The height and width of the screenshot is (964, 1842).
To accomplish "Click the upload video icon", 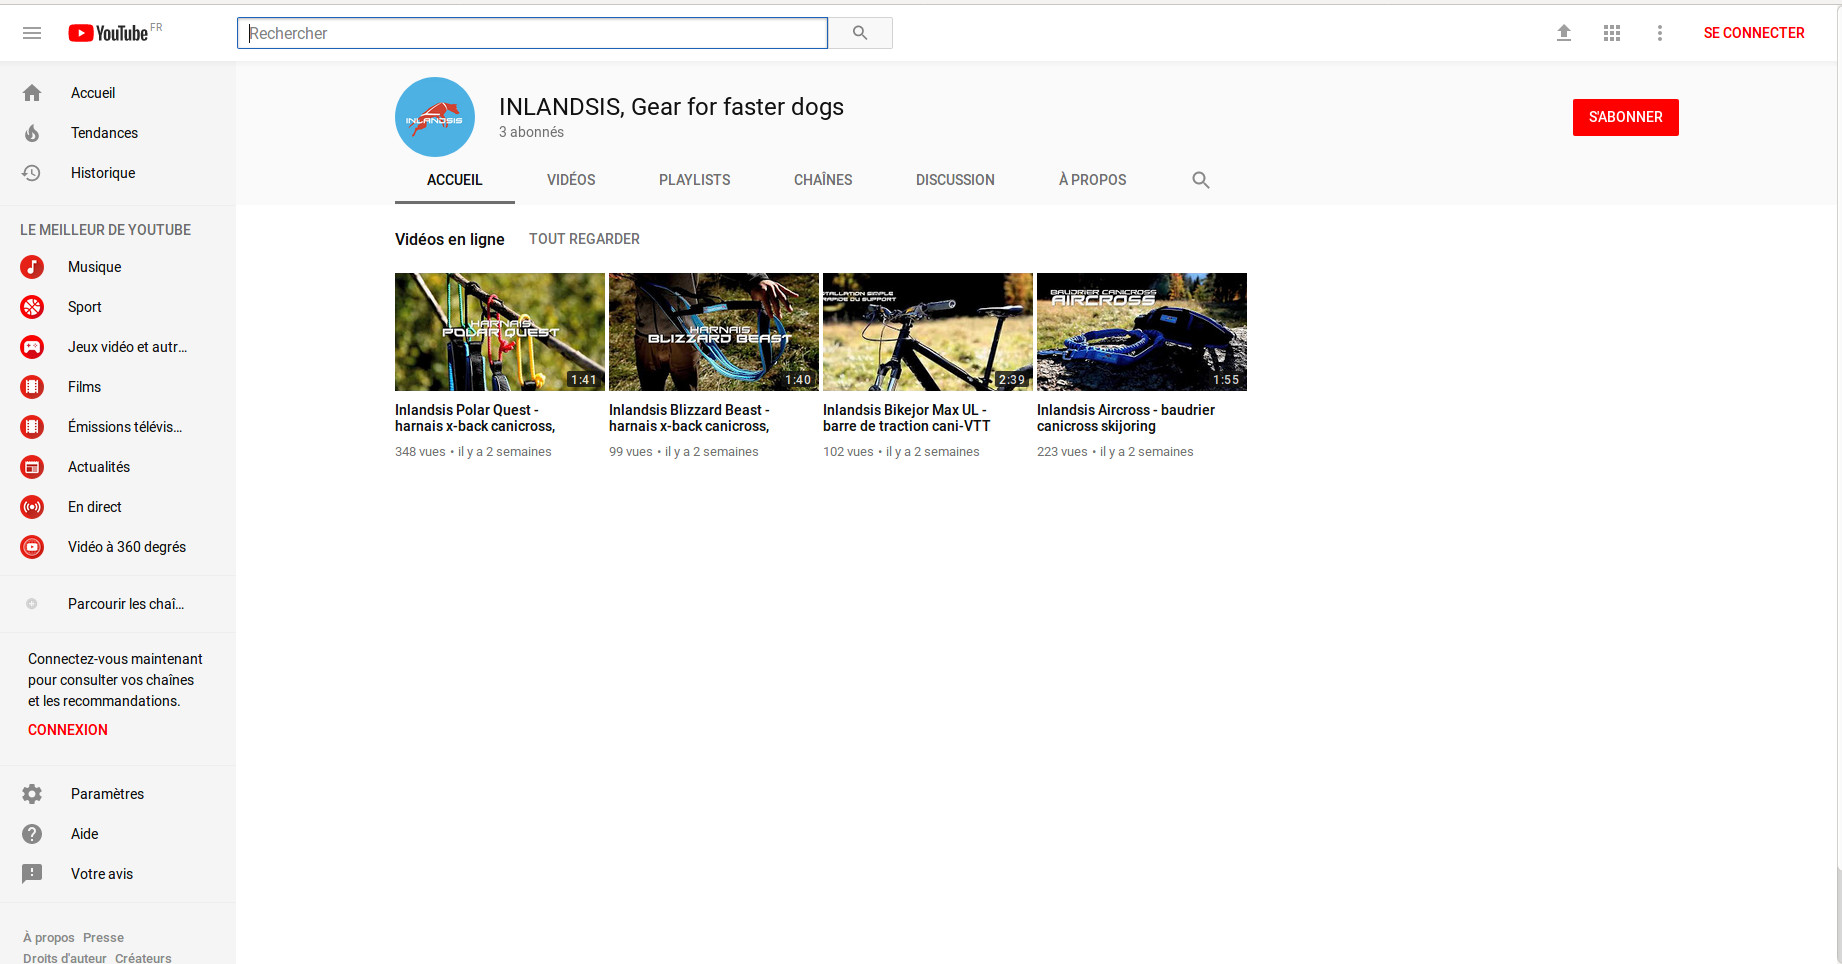I will 1564,33.
